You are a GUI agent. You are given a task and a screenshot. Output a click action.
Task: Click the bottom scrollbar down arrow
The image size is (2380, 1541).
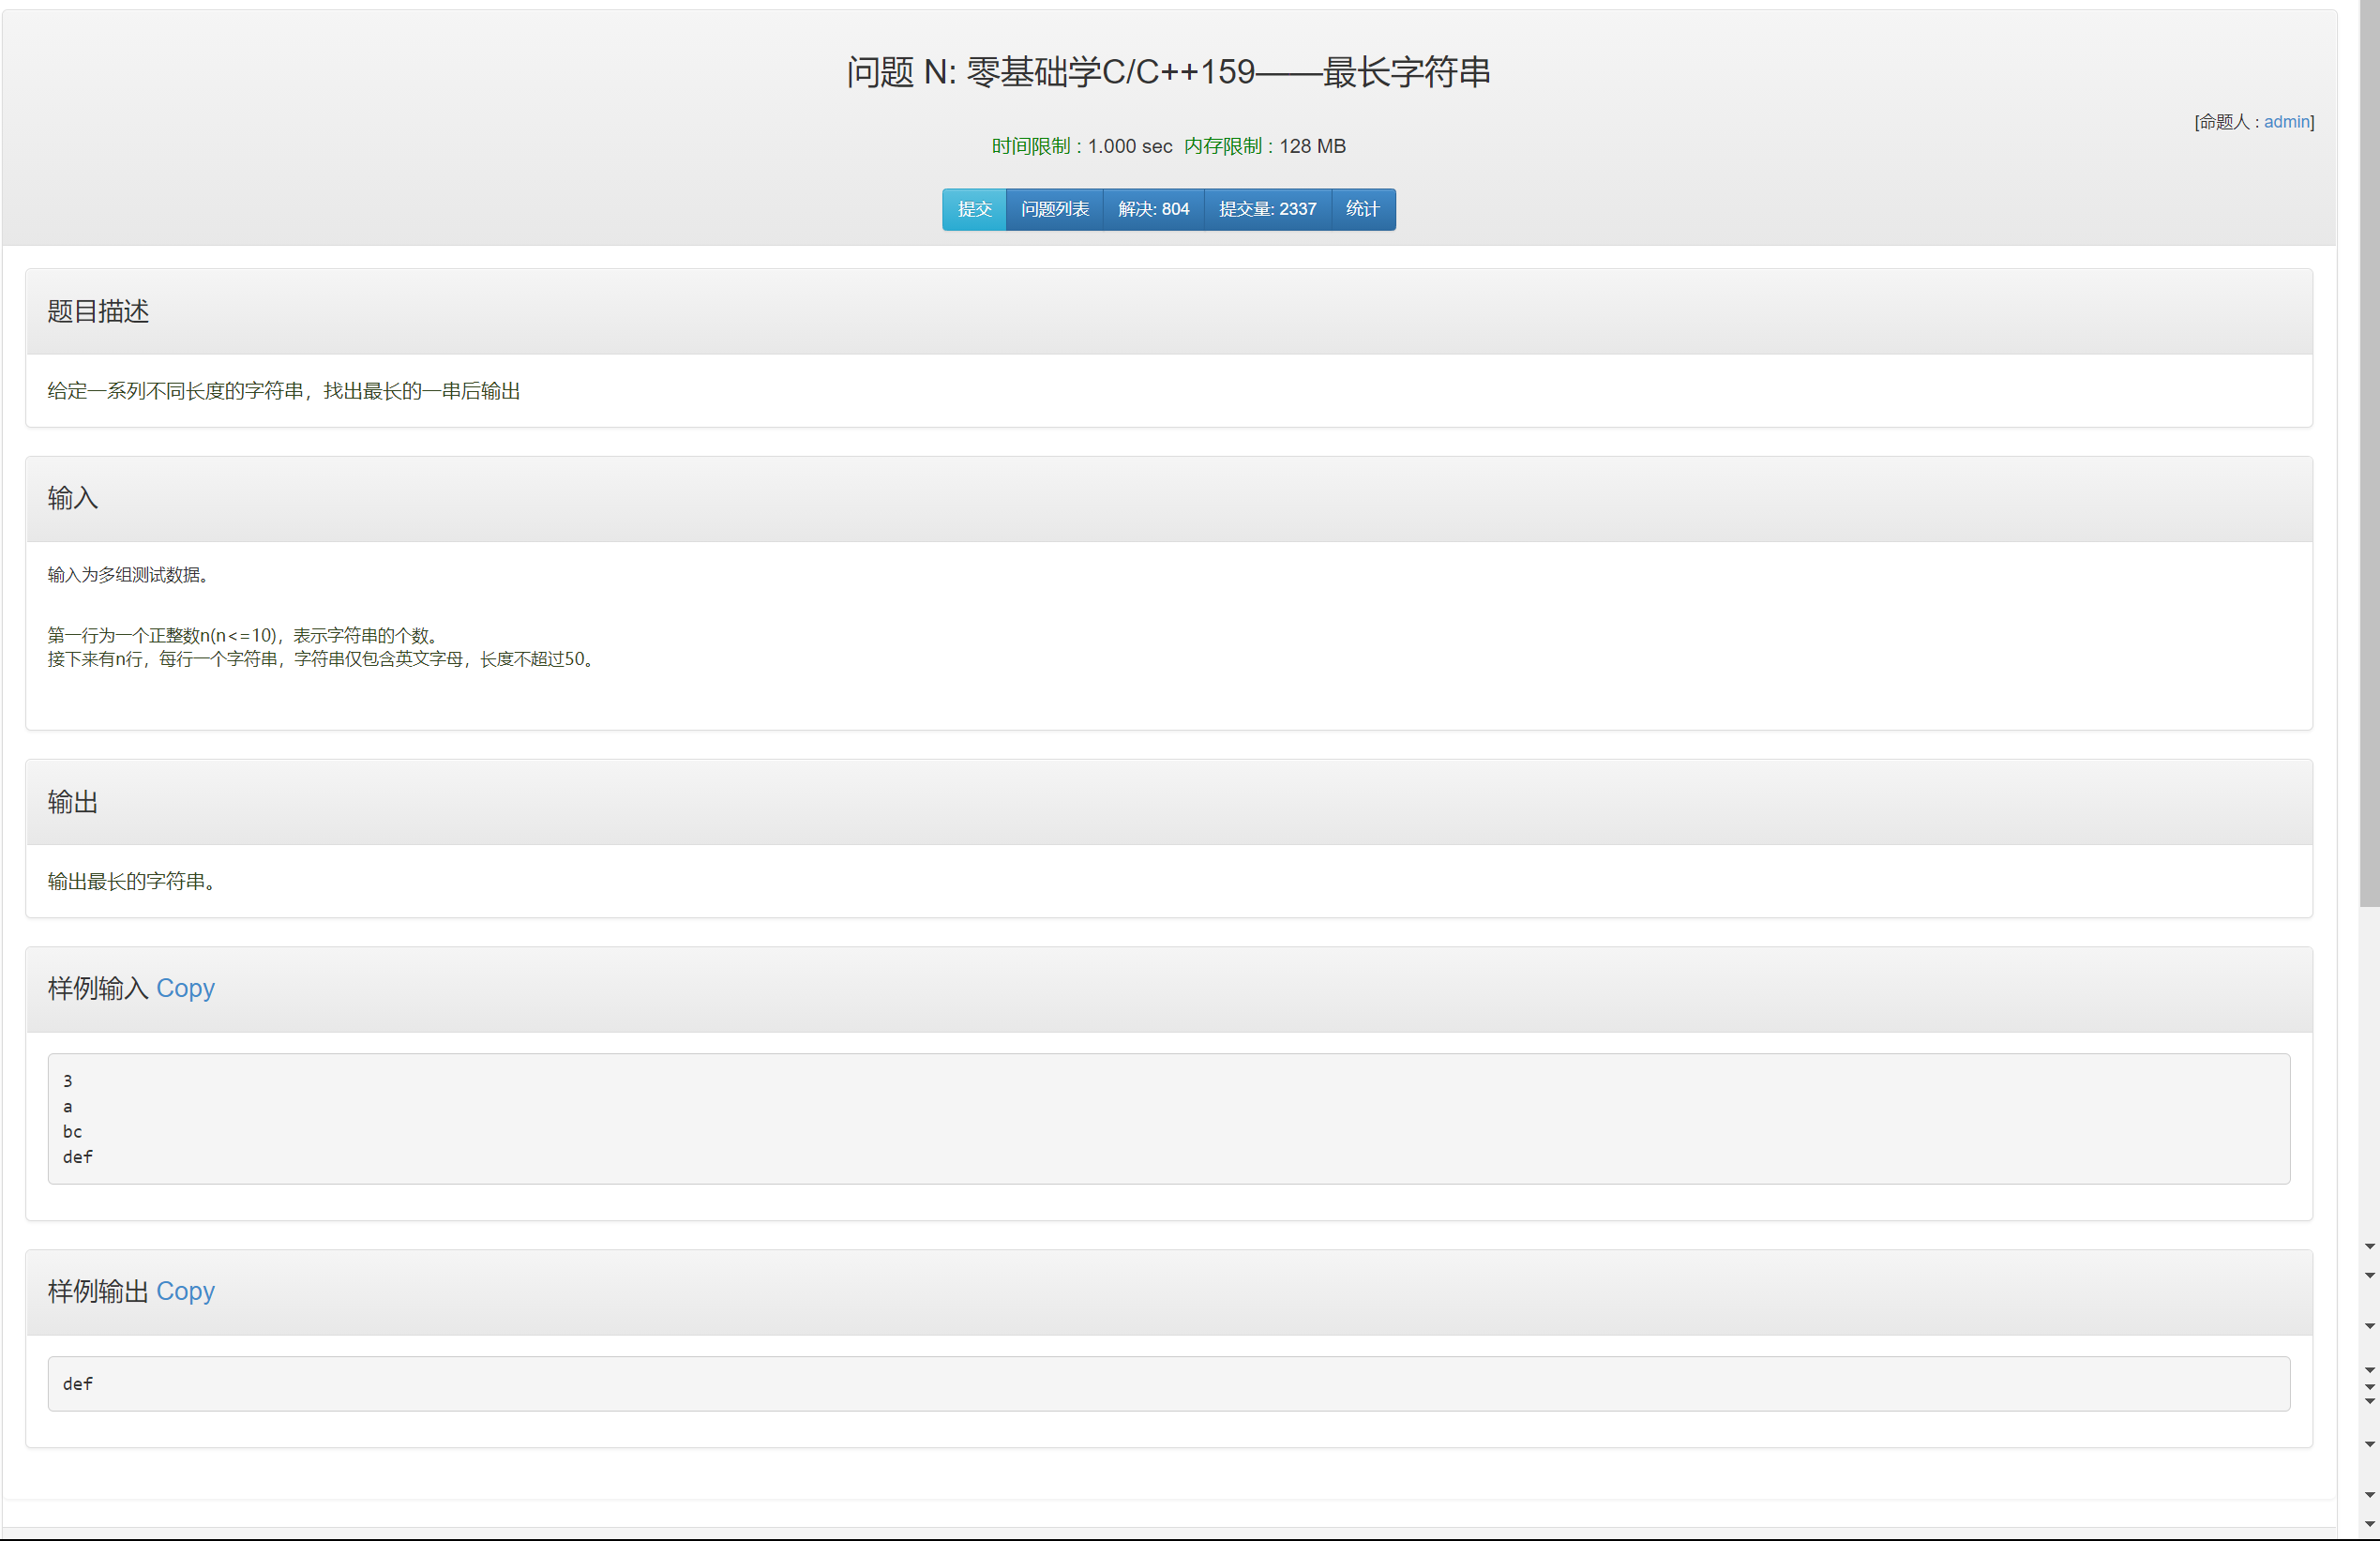(2369, 1524)
